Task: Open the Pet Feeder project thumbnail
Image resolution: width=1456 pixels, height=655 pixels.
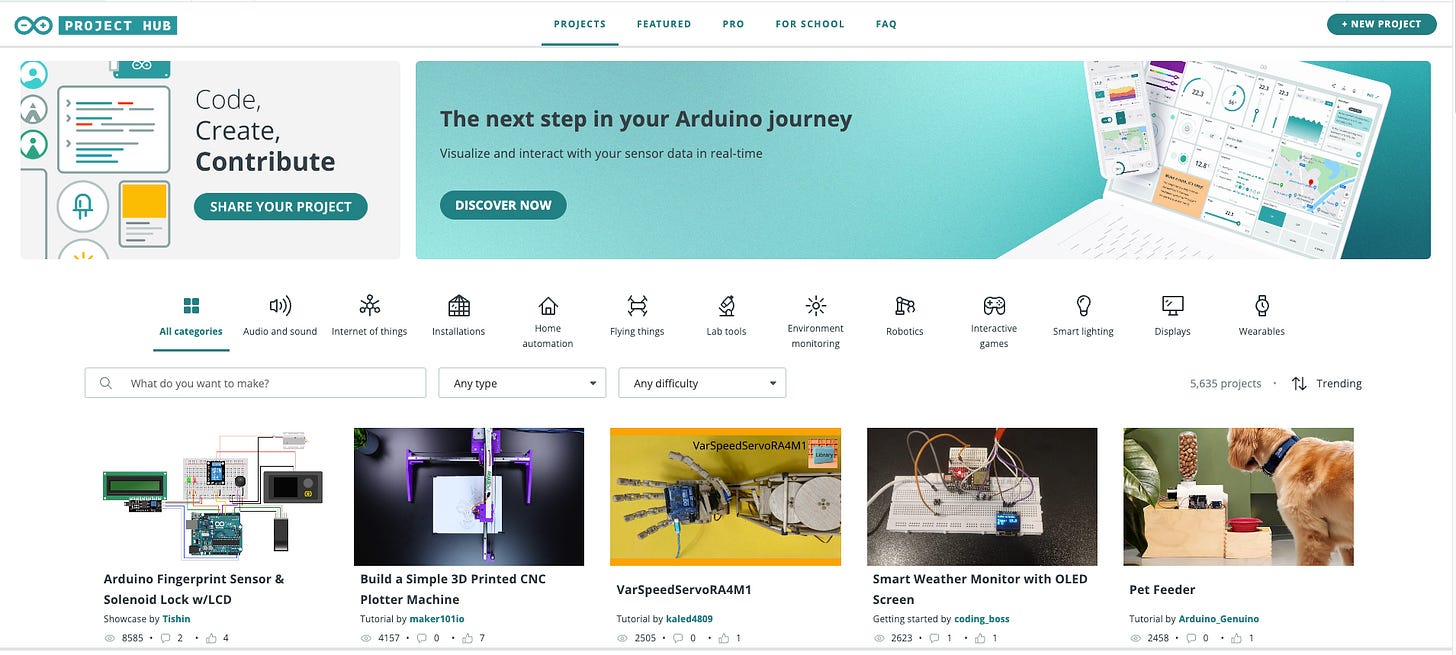Action: point(1238,497)
